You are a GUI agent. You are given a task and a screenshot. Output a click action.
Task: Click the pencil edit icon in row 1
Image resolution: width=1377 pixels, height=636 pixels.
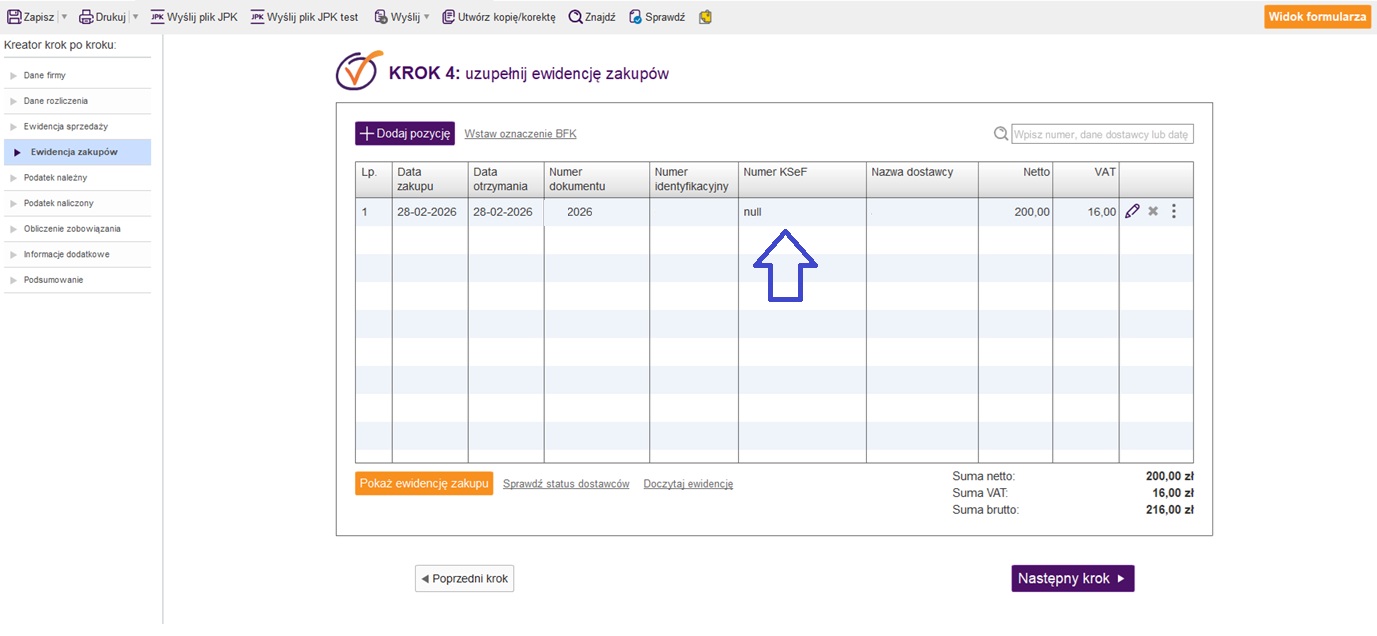[x=1132, y=211]
